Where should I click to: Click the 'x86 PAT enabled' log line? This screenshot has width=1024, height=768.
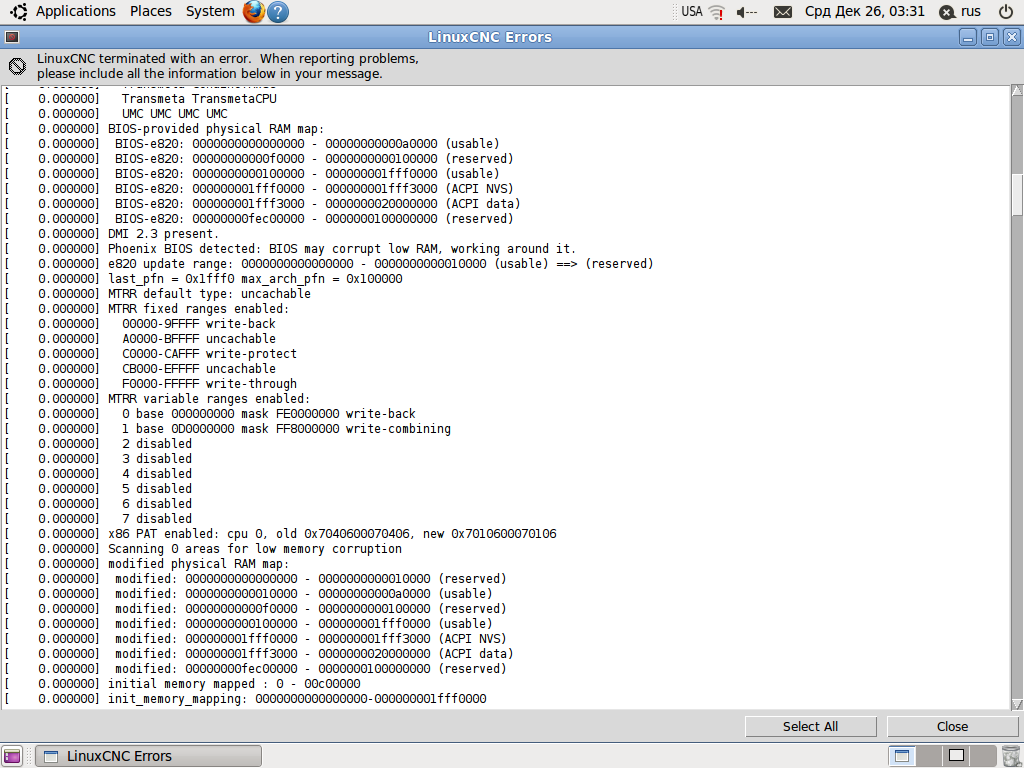click(x=332, y=534)
